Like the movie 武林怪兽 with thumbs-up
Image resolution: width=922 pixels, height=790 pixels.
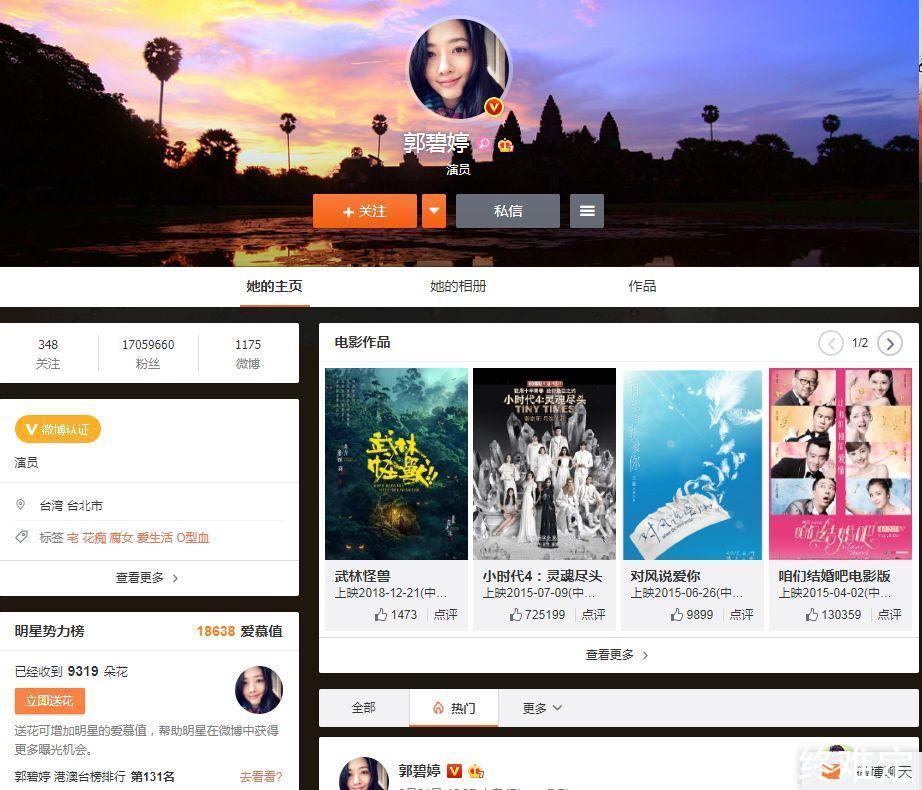coord(382,615)
